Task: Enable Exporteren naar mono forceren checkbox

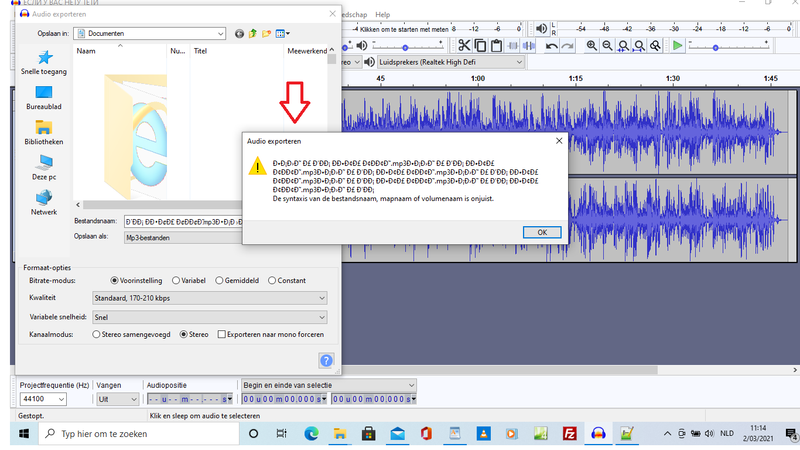Action: click(x=223, y=334)
